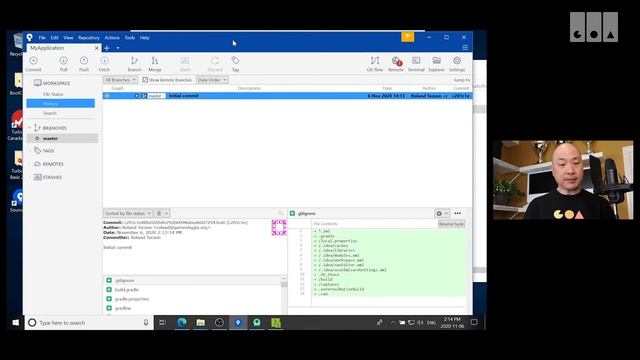
Task: Click the Pull toolbar icon
Action: [63, 64]
